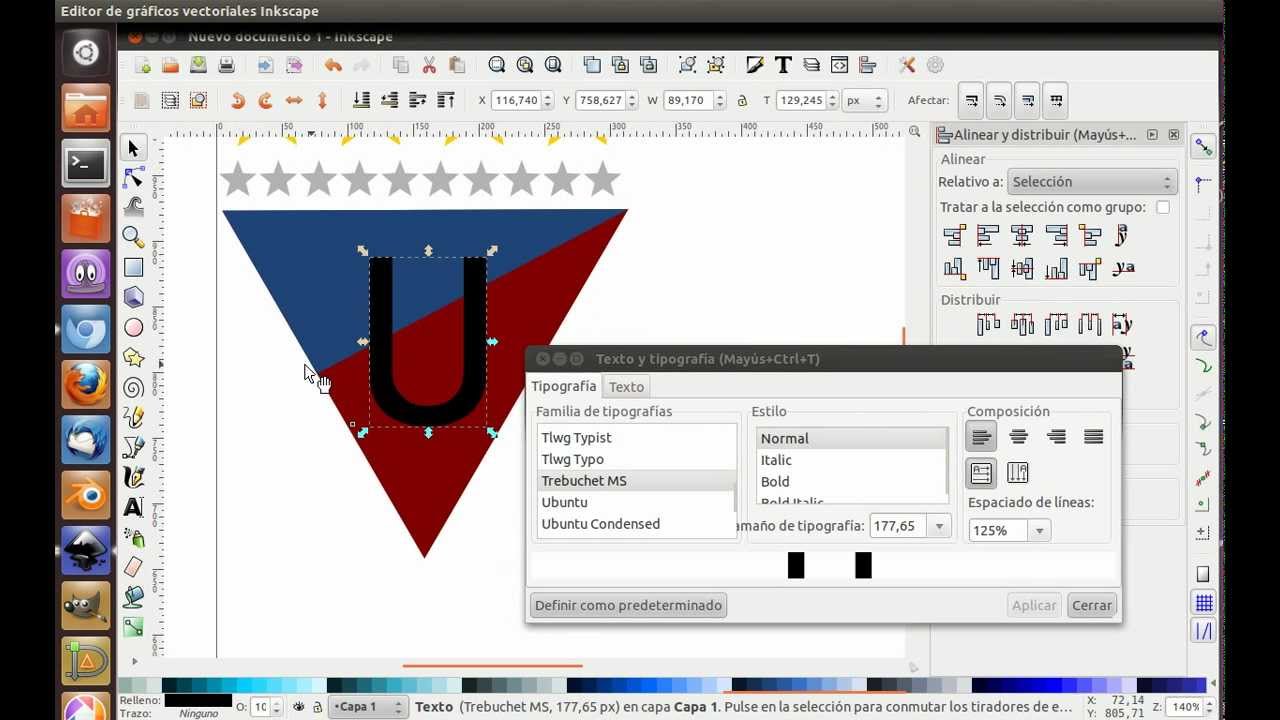This screenshot has height=720, width=1280.
Task: Step the X coordinate spinner
Action: (546, 100)
